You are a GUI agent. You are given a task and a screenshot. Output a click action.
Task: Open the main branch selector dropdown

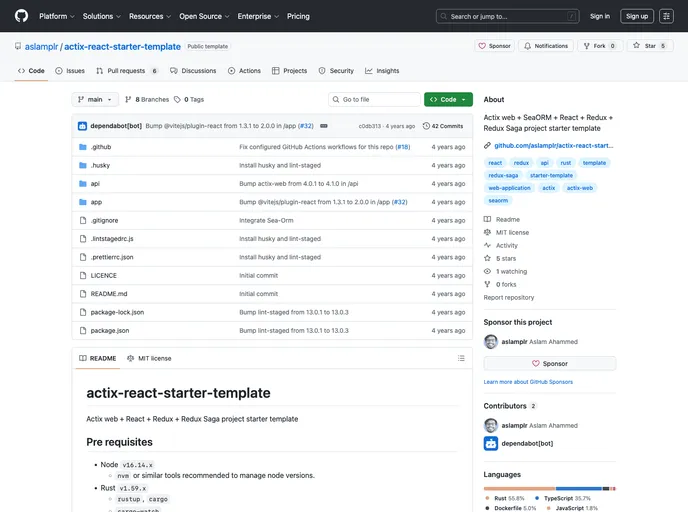[95, 100]
